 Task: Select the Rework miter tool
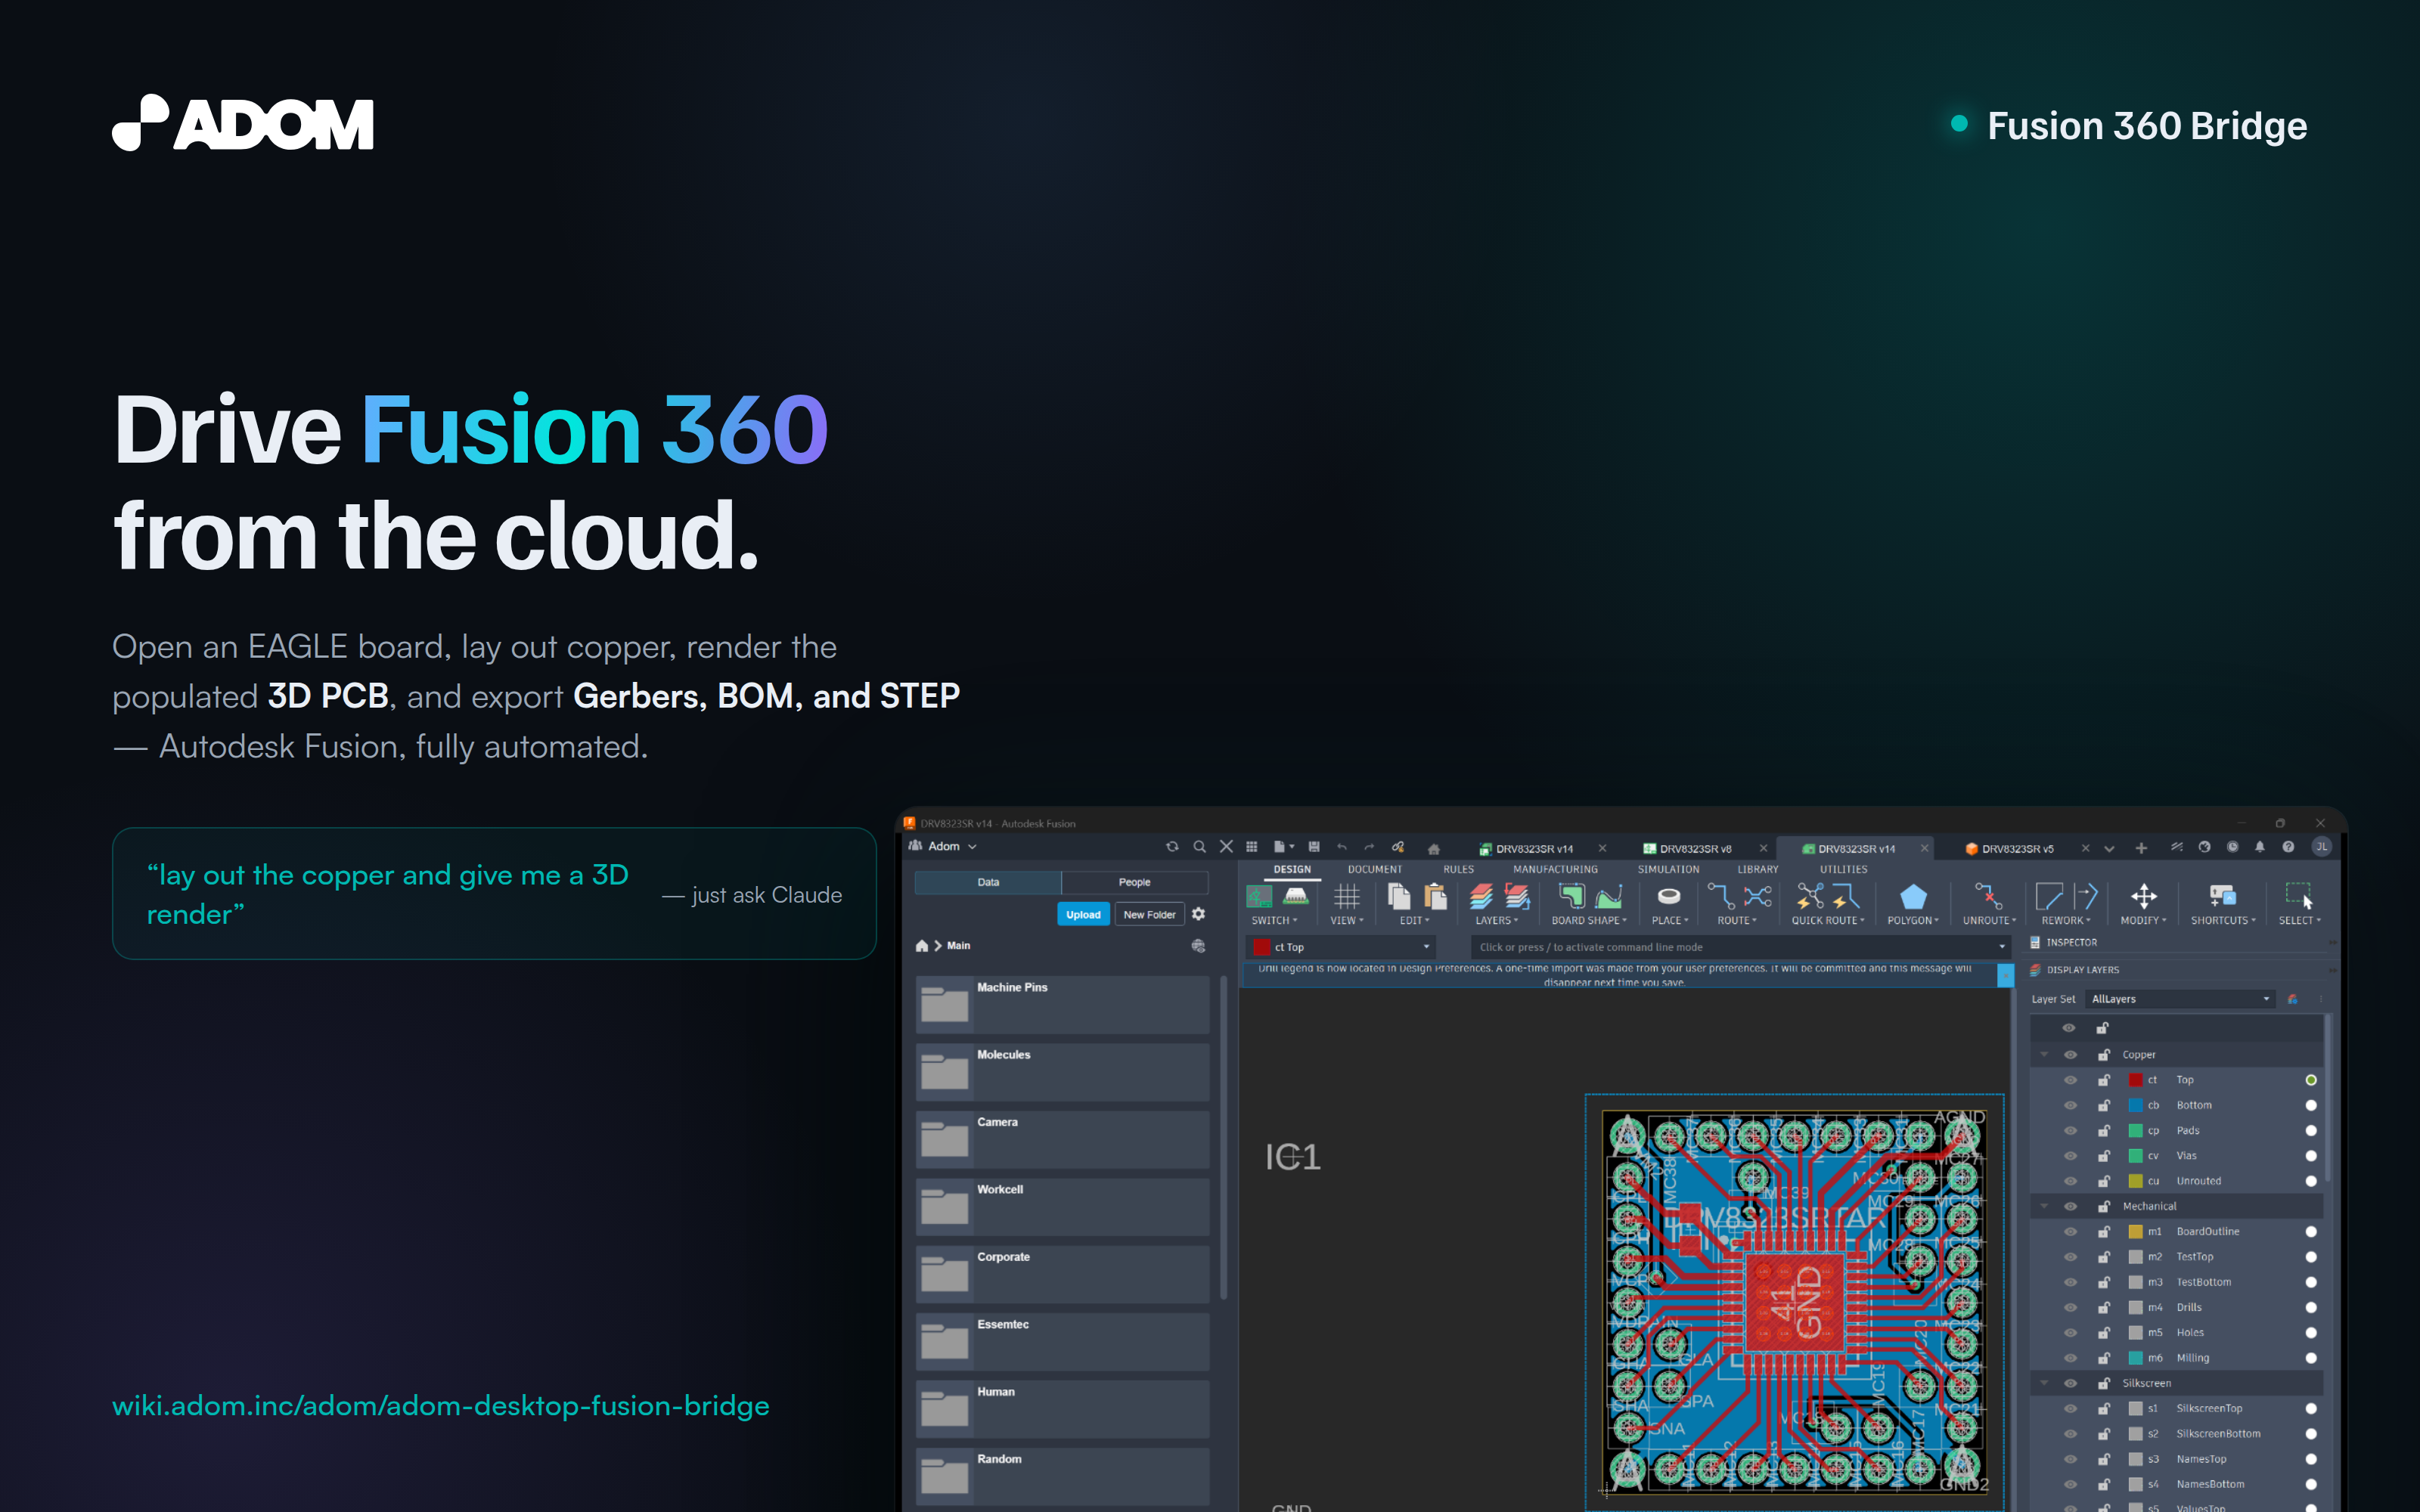tap(2049, 896)
